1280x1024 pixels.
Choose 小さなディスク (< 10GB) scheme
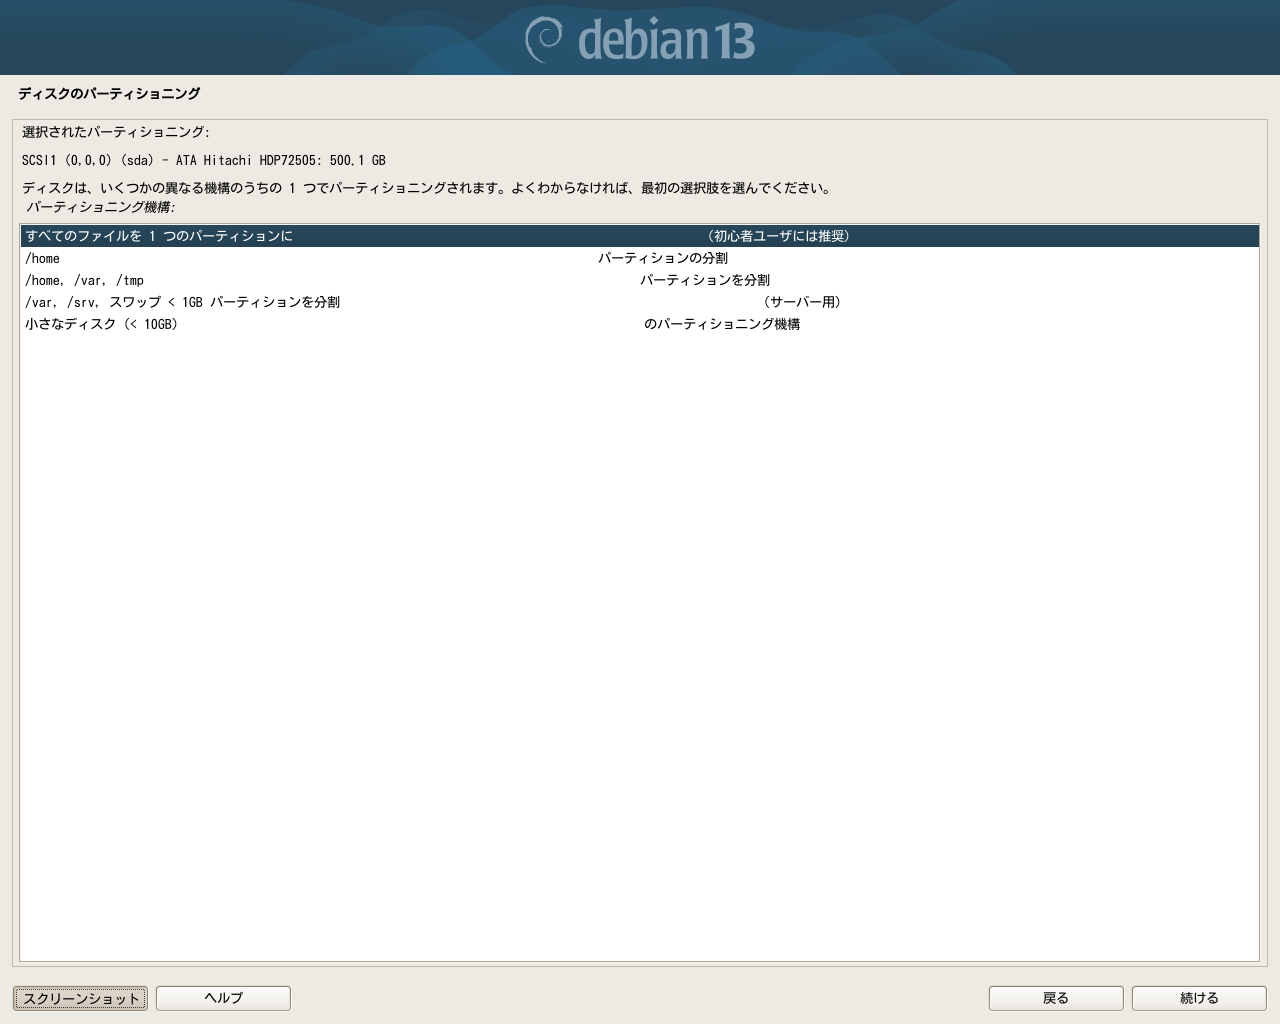tap(639, 324)
